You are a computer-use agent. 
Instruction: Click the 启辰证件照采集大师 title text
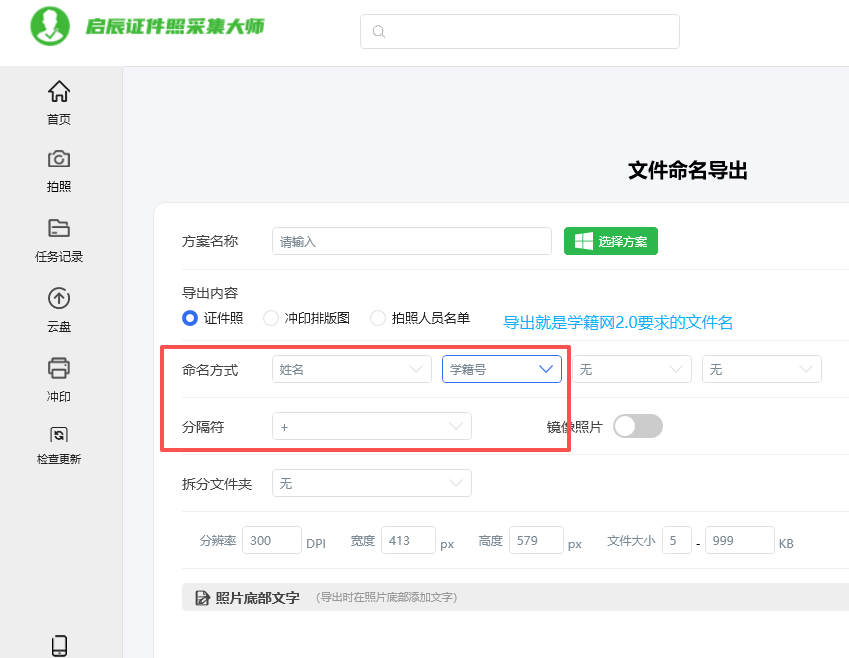[175, 26]
